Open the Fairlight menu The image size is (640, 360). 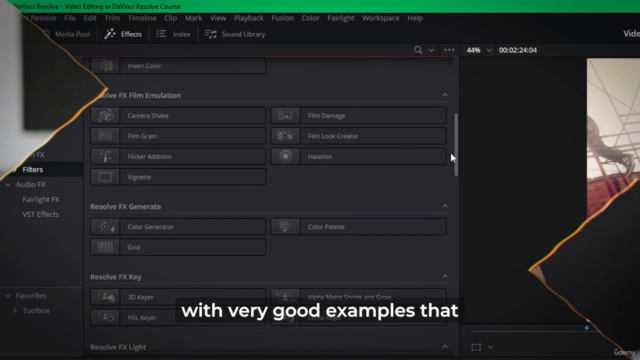341,18
